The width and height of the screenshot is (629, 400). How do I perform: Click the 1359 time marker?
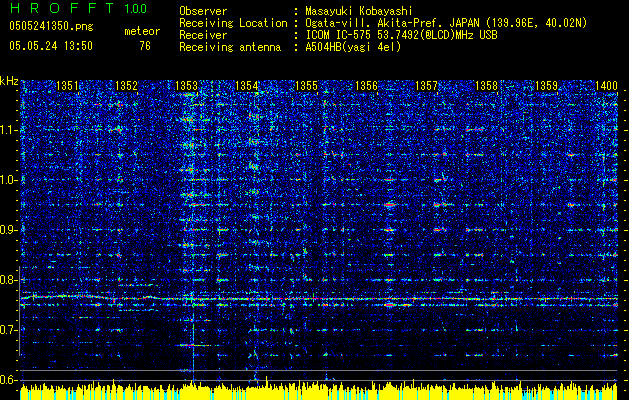point(546,85)
